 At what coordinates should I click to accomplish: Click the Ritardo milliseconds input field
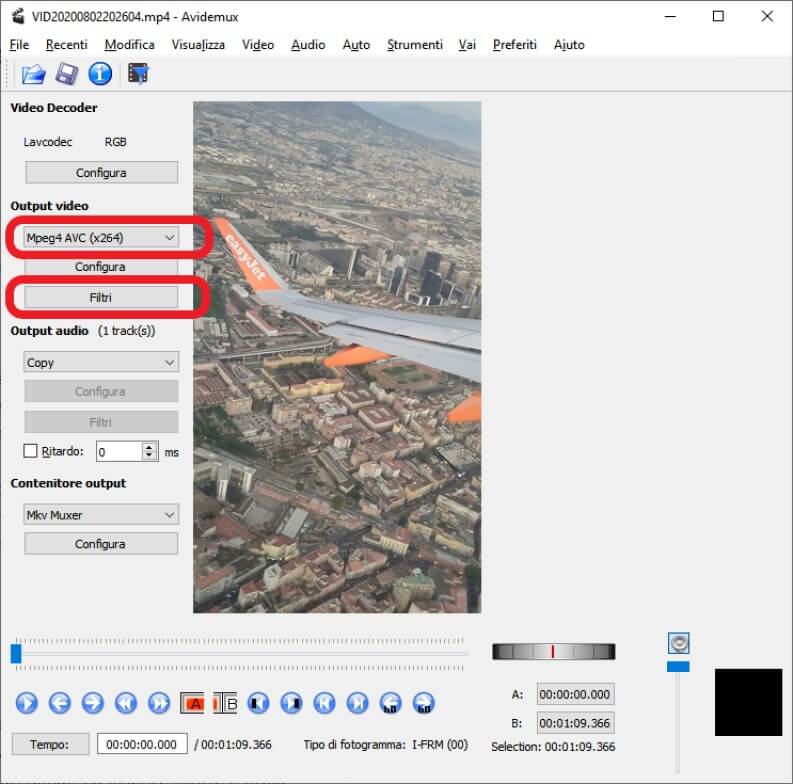point(120,451)
